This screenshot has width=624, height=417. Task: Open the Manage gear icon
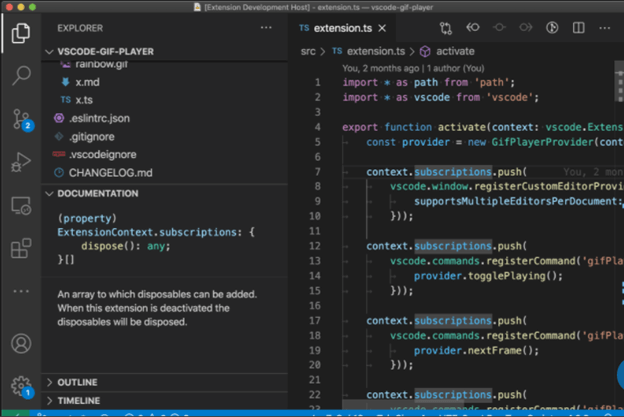click(x=22, y=386)
